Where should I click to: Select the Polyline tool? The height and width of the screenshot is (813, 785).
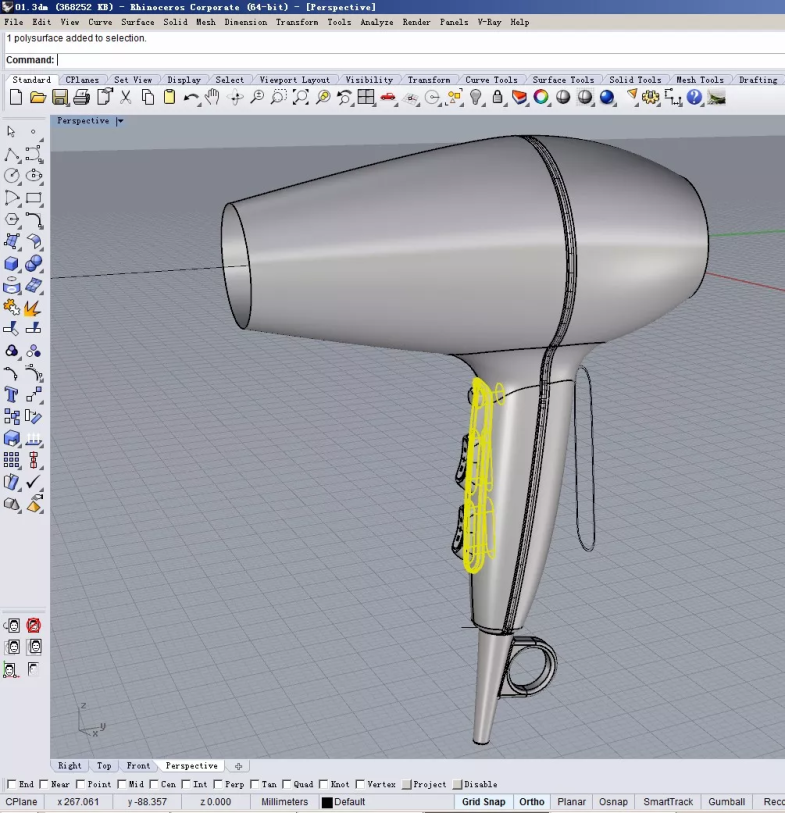[11, 154]
